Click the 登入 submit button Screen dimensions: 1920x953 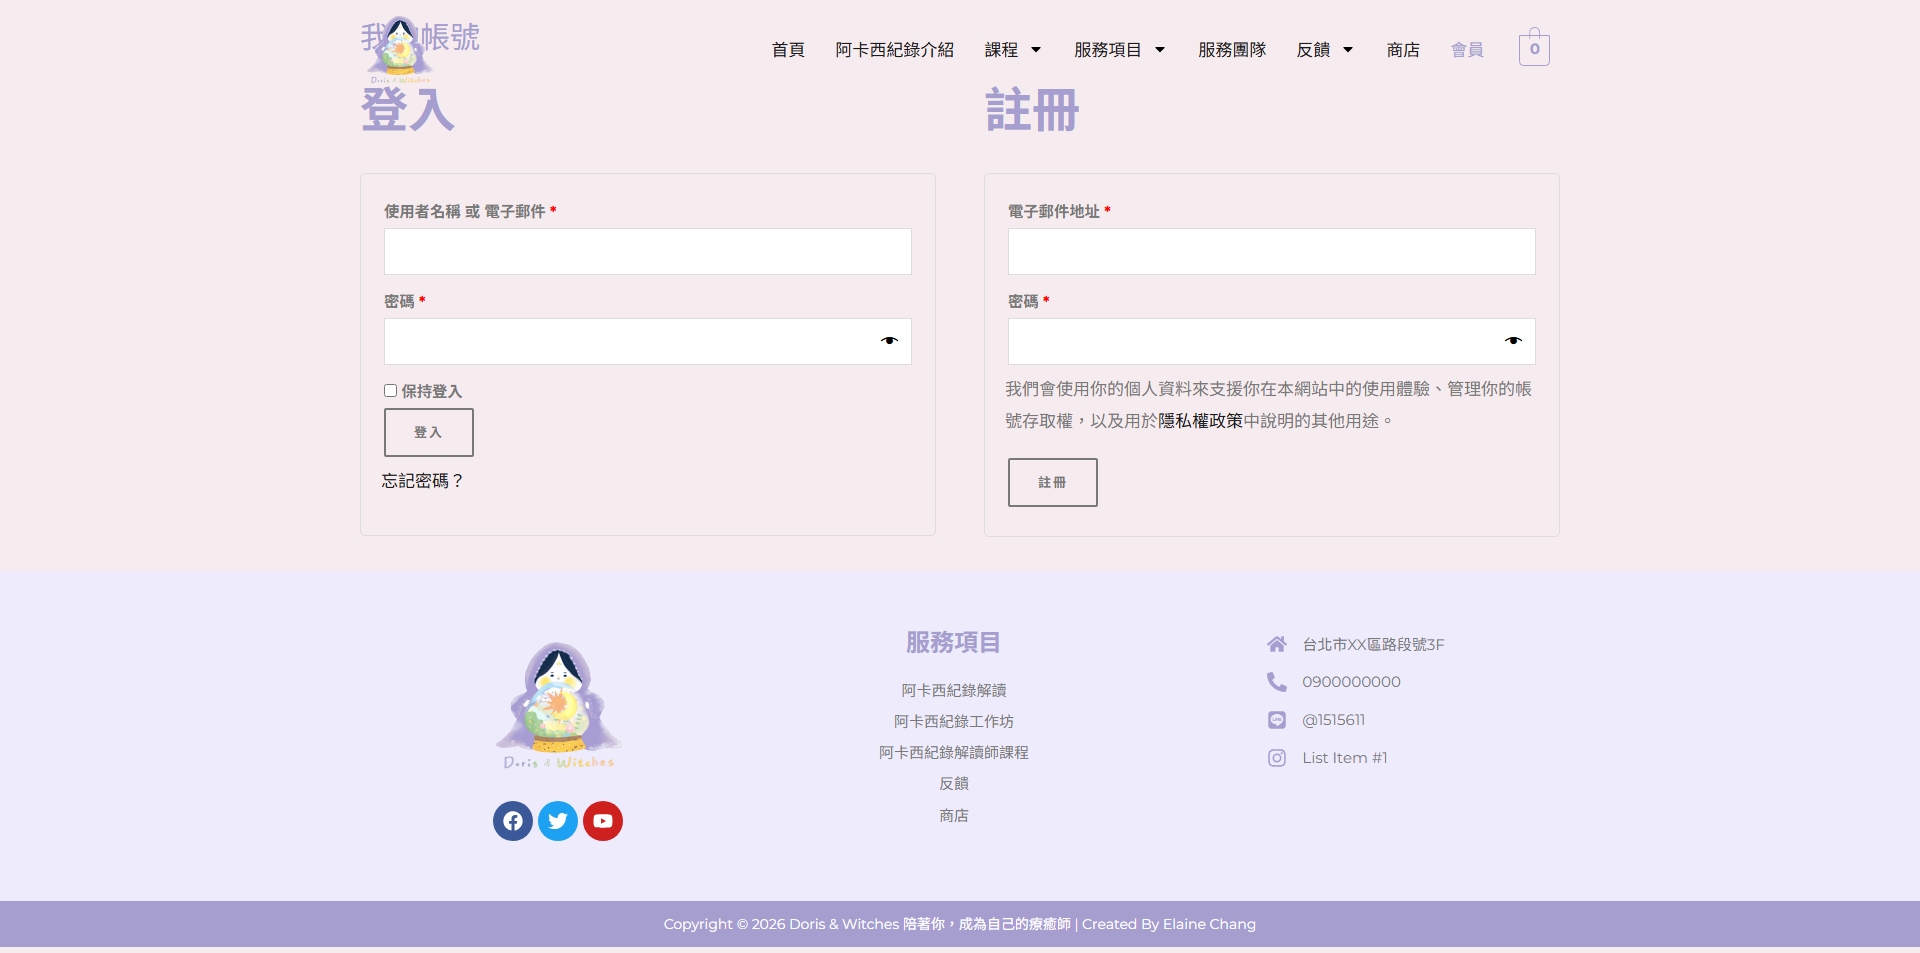(429, 432)
